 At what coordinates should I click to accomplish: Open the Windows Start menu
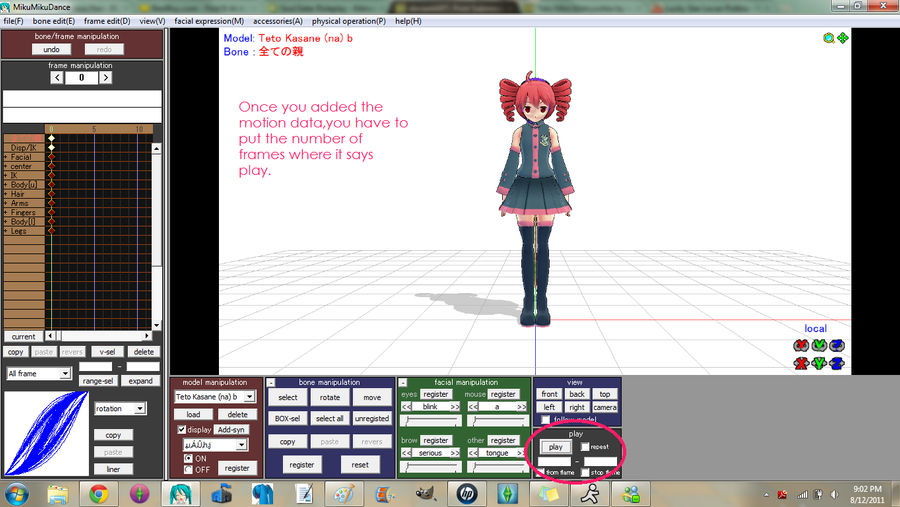(16, 494)
